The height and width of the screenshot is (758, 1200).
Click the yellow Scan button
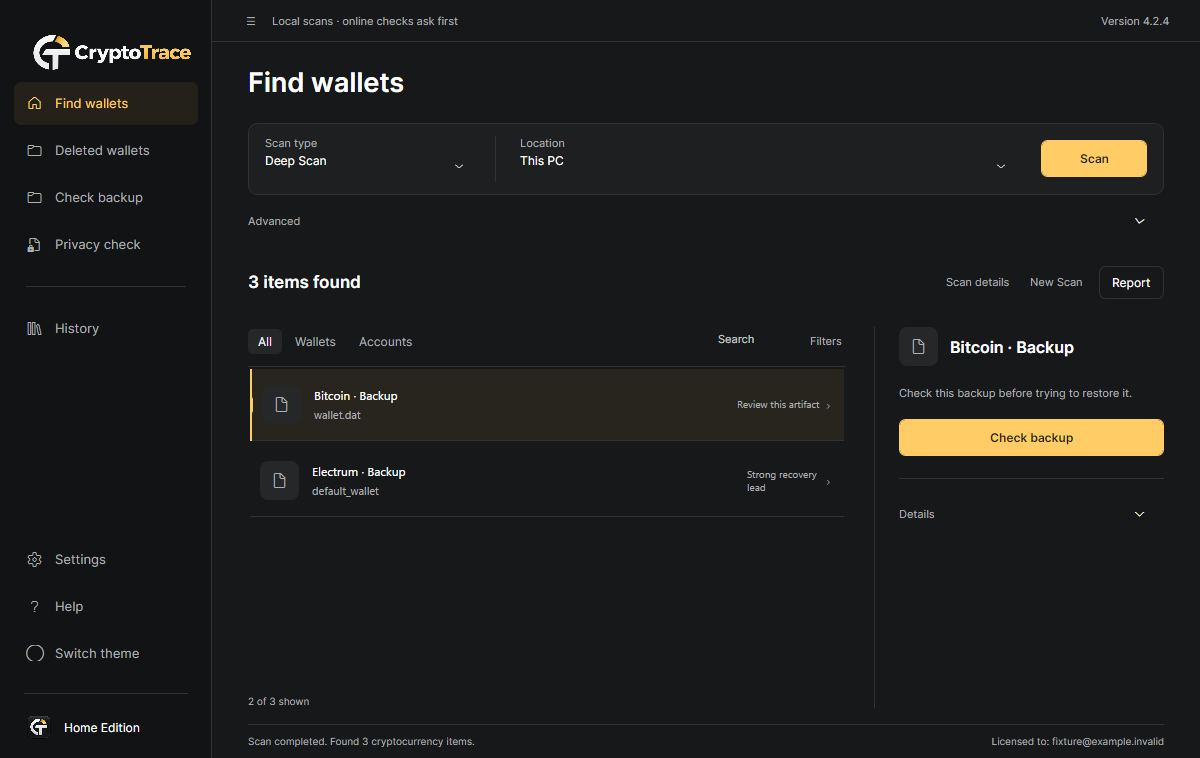(1094, 158)
